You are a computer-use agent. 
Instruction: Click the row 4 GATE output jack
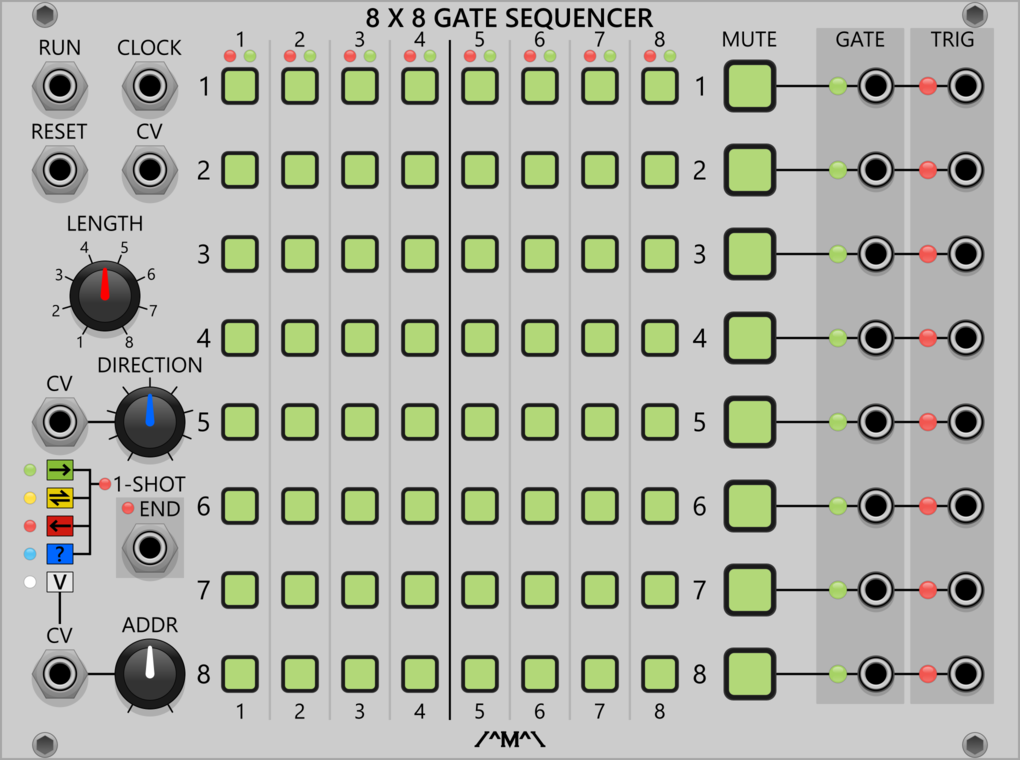tap(876, 338)
